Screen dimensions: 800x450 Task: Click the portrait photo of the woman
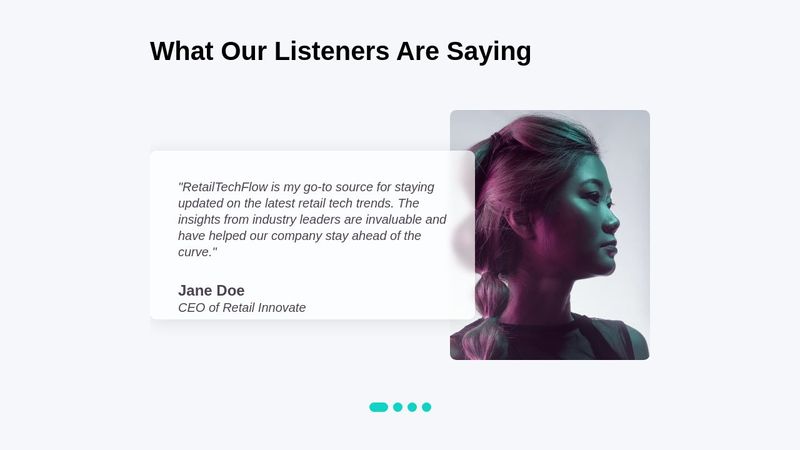tap(549, 235)
